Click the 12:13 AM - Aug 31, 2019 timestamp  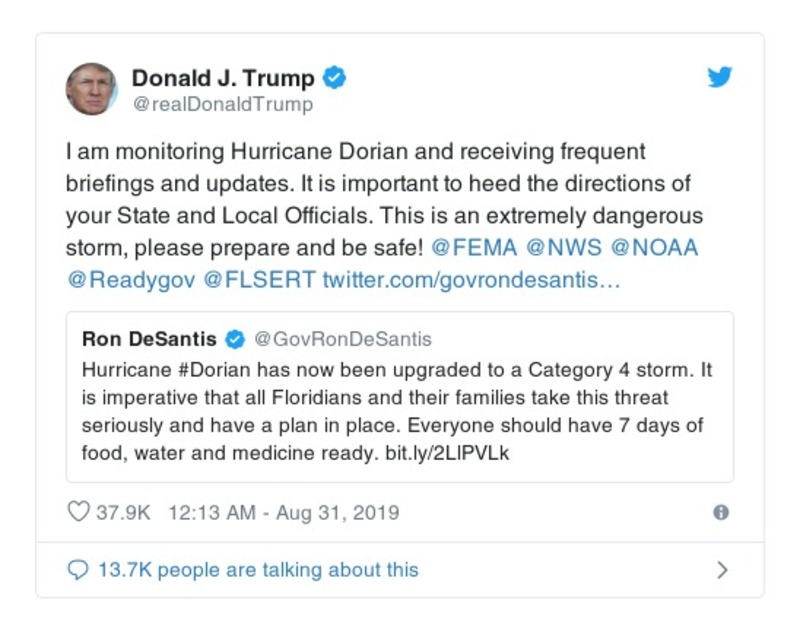click(x=283, y=513)
